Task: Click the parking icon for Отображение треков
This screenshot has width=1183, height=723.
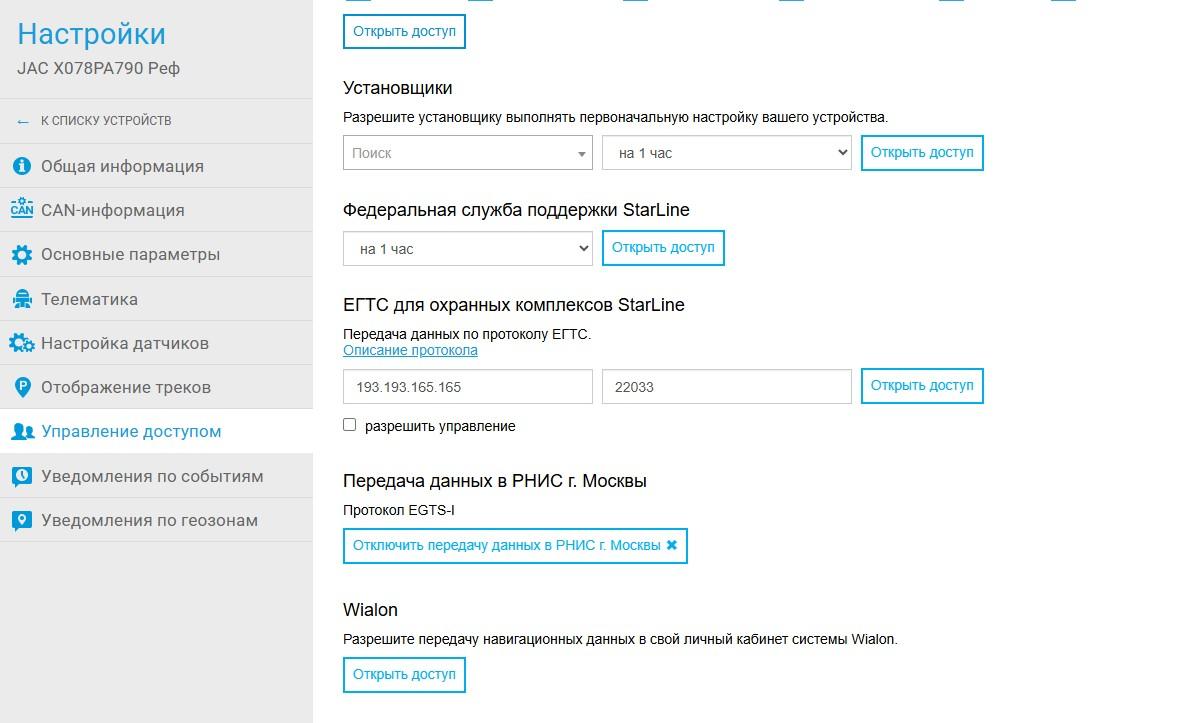Action: [22, 387]
